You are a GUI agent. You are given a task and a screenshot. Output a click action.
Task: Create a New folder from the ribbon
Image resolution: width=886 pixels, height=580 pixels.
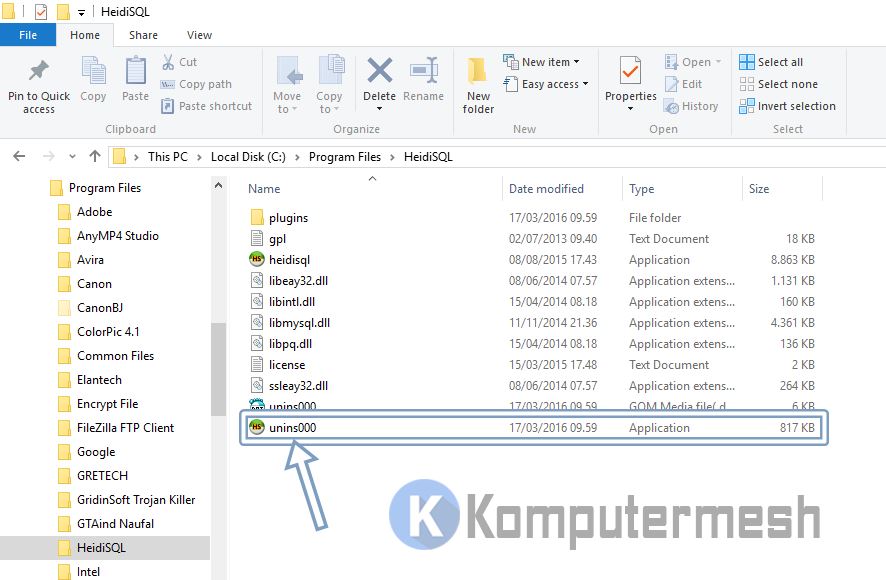coord(477,85)
